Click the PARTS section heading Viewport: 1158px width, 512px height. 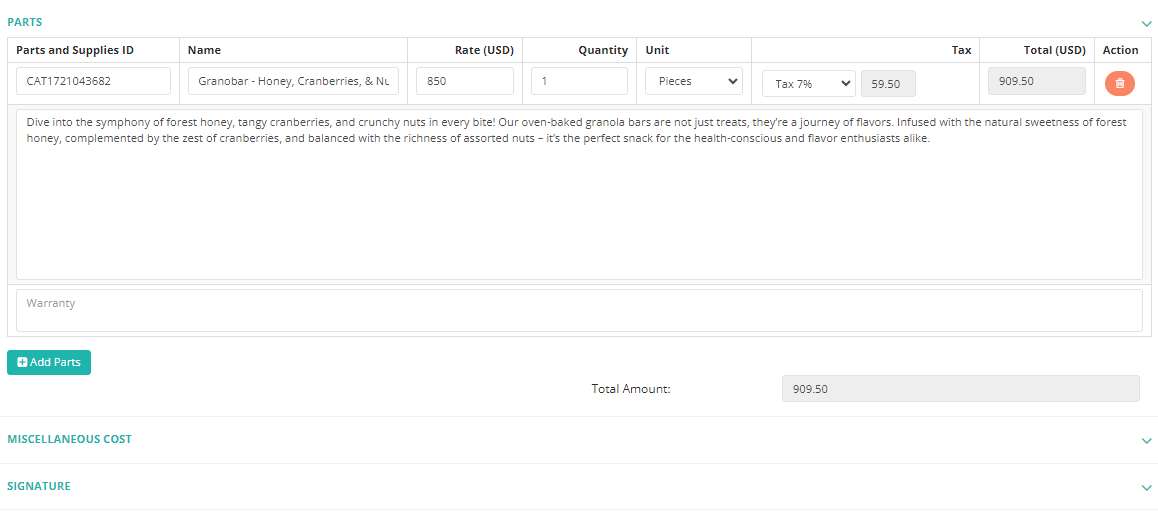coord(24,22)
